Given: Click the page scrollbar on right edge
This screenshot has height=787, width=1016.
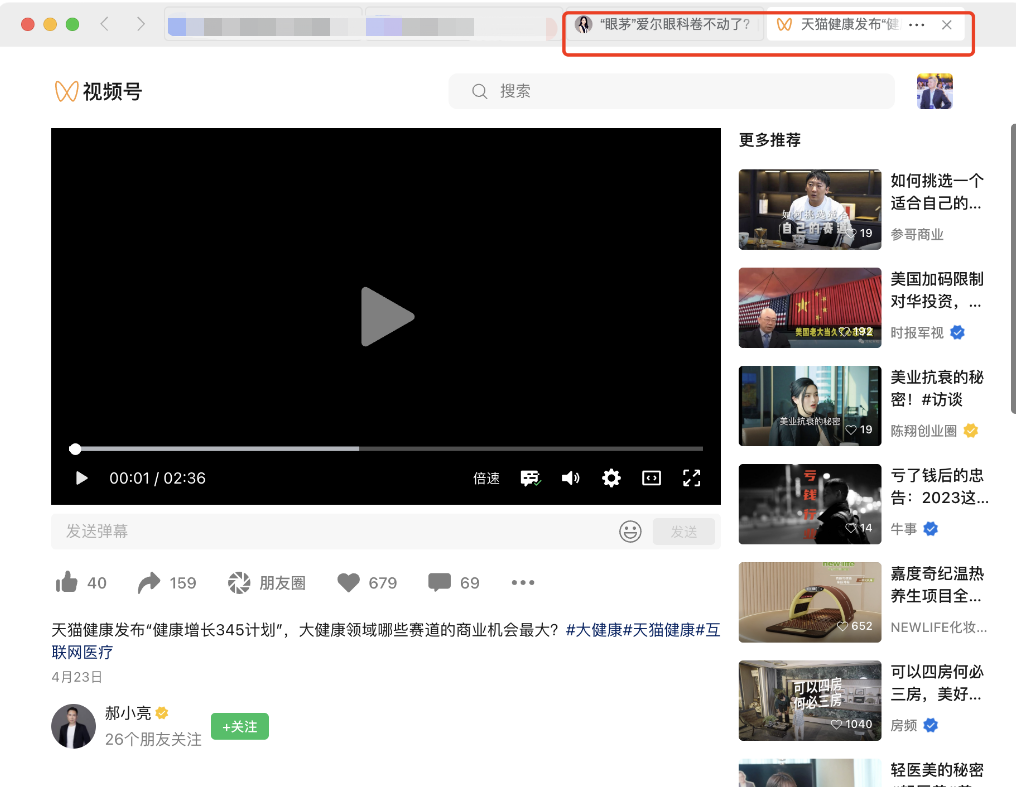Looking at the screenshot, I should [x=1013, y=268].
